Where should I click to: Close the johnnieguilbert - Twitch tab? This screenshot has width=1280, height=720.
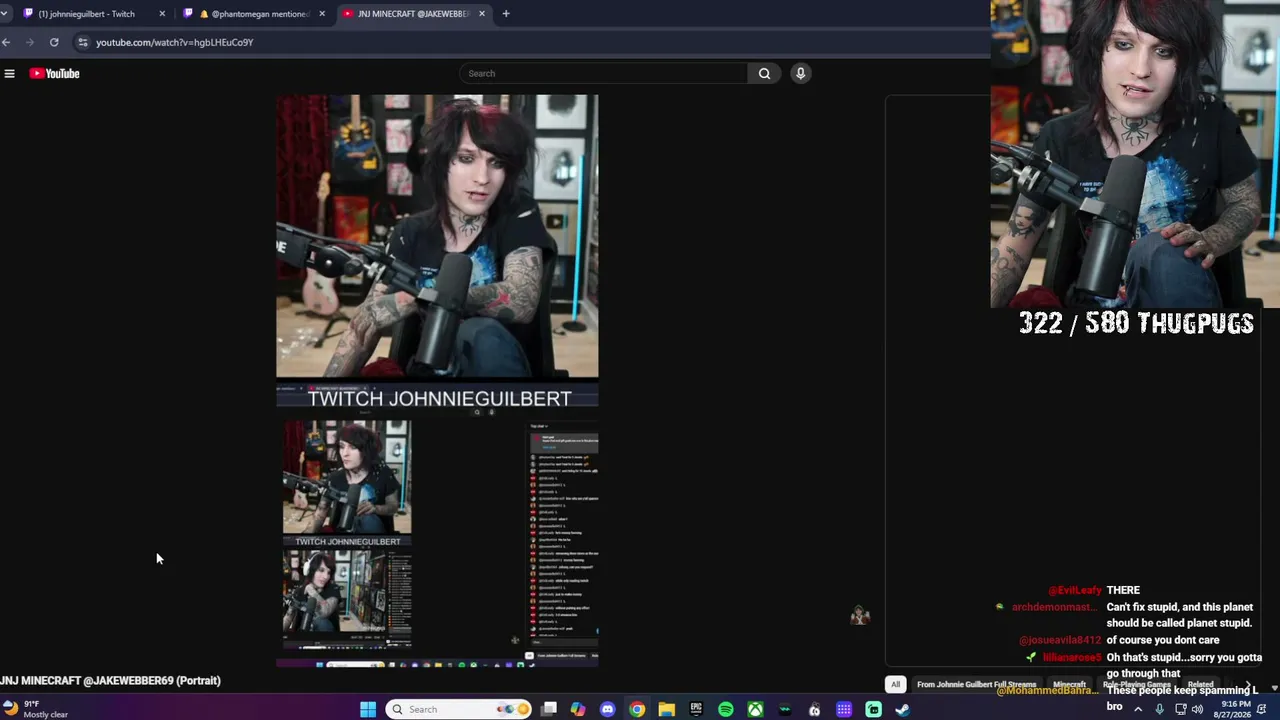click(x=162, y=14)
